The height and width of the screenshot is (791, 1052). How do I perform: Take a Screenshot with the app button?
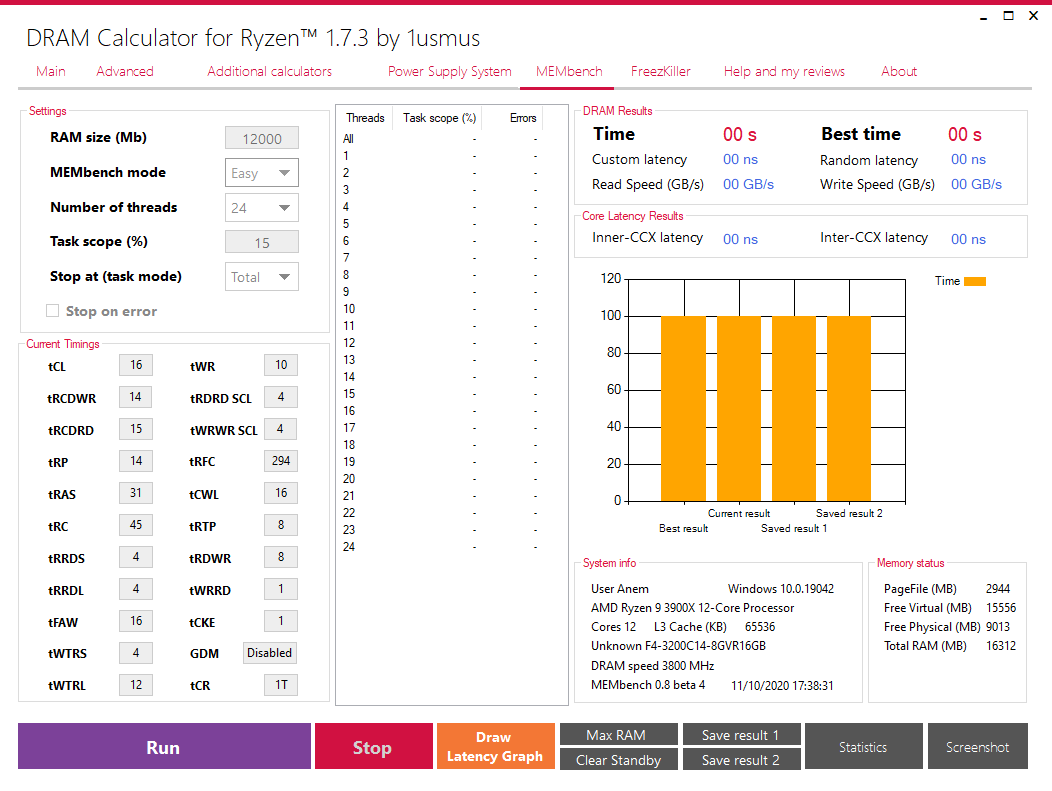[978, 746]
